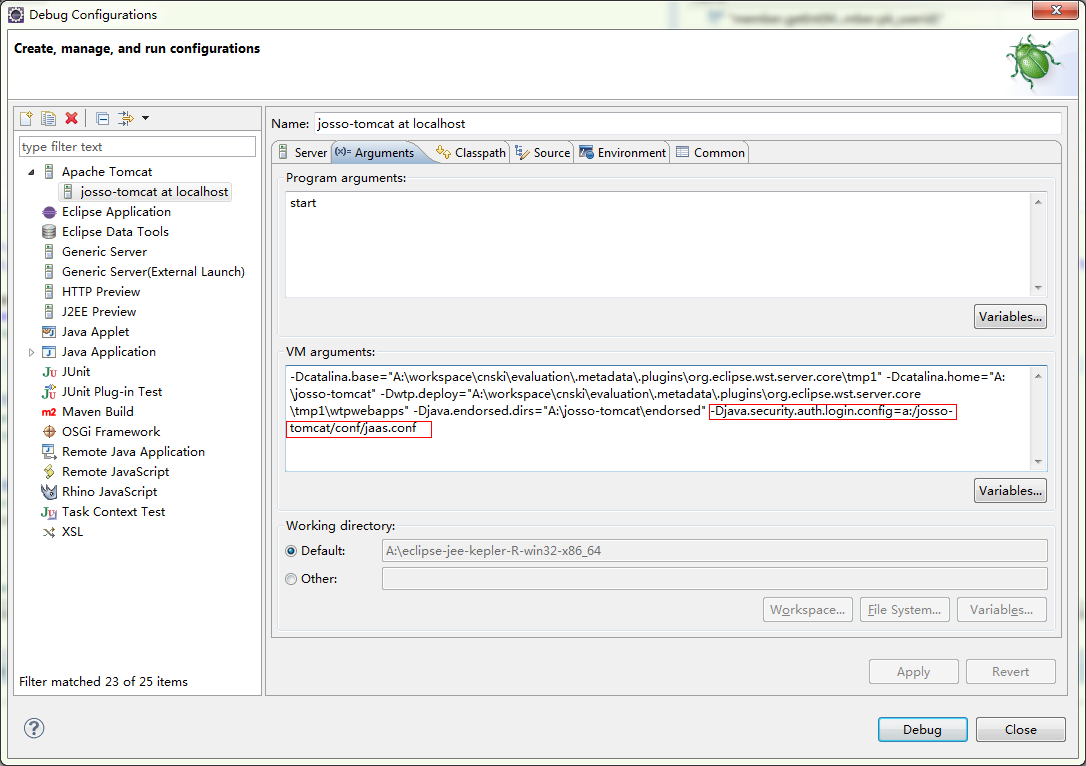Viewport: 1086px width, 766px height.
Task: Select Remote Java Application tree entry
Action: (x=133, y=452)
